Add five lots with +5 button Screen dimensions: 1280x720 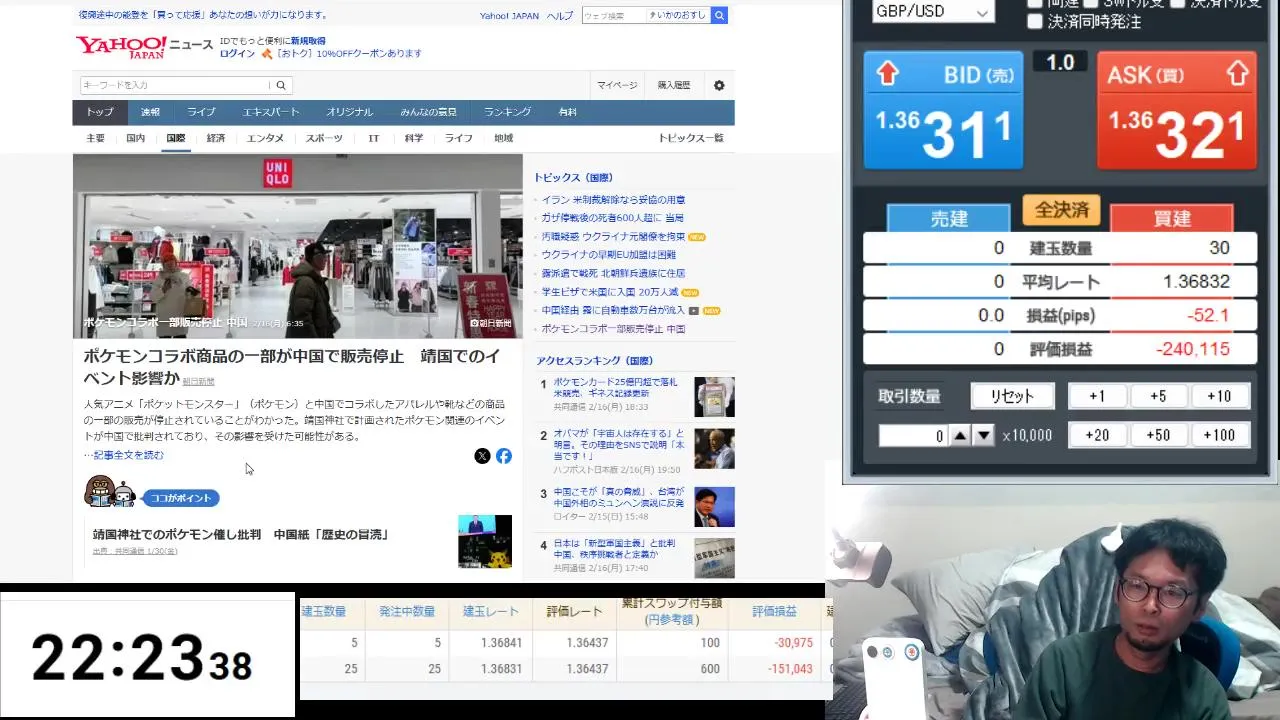(x=1158, y=396)
